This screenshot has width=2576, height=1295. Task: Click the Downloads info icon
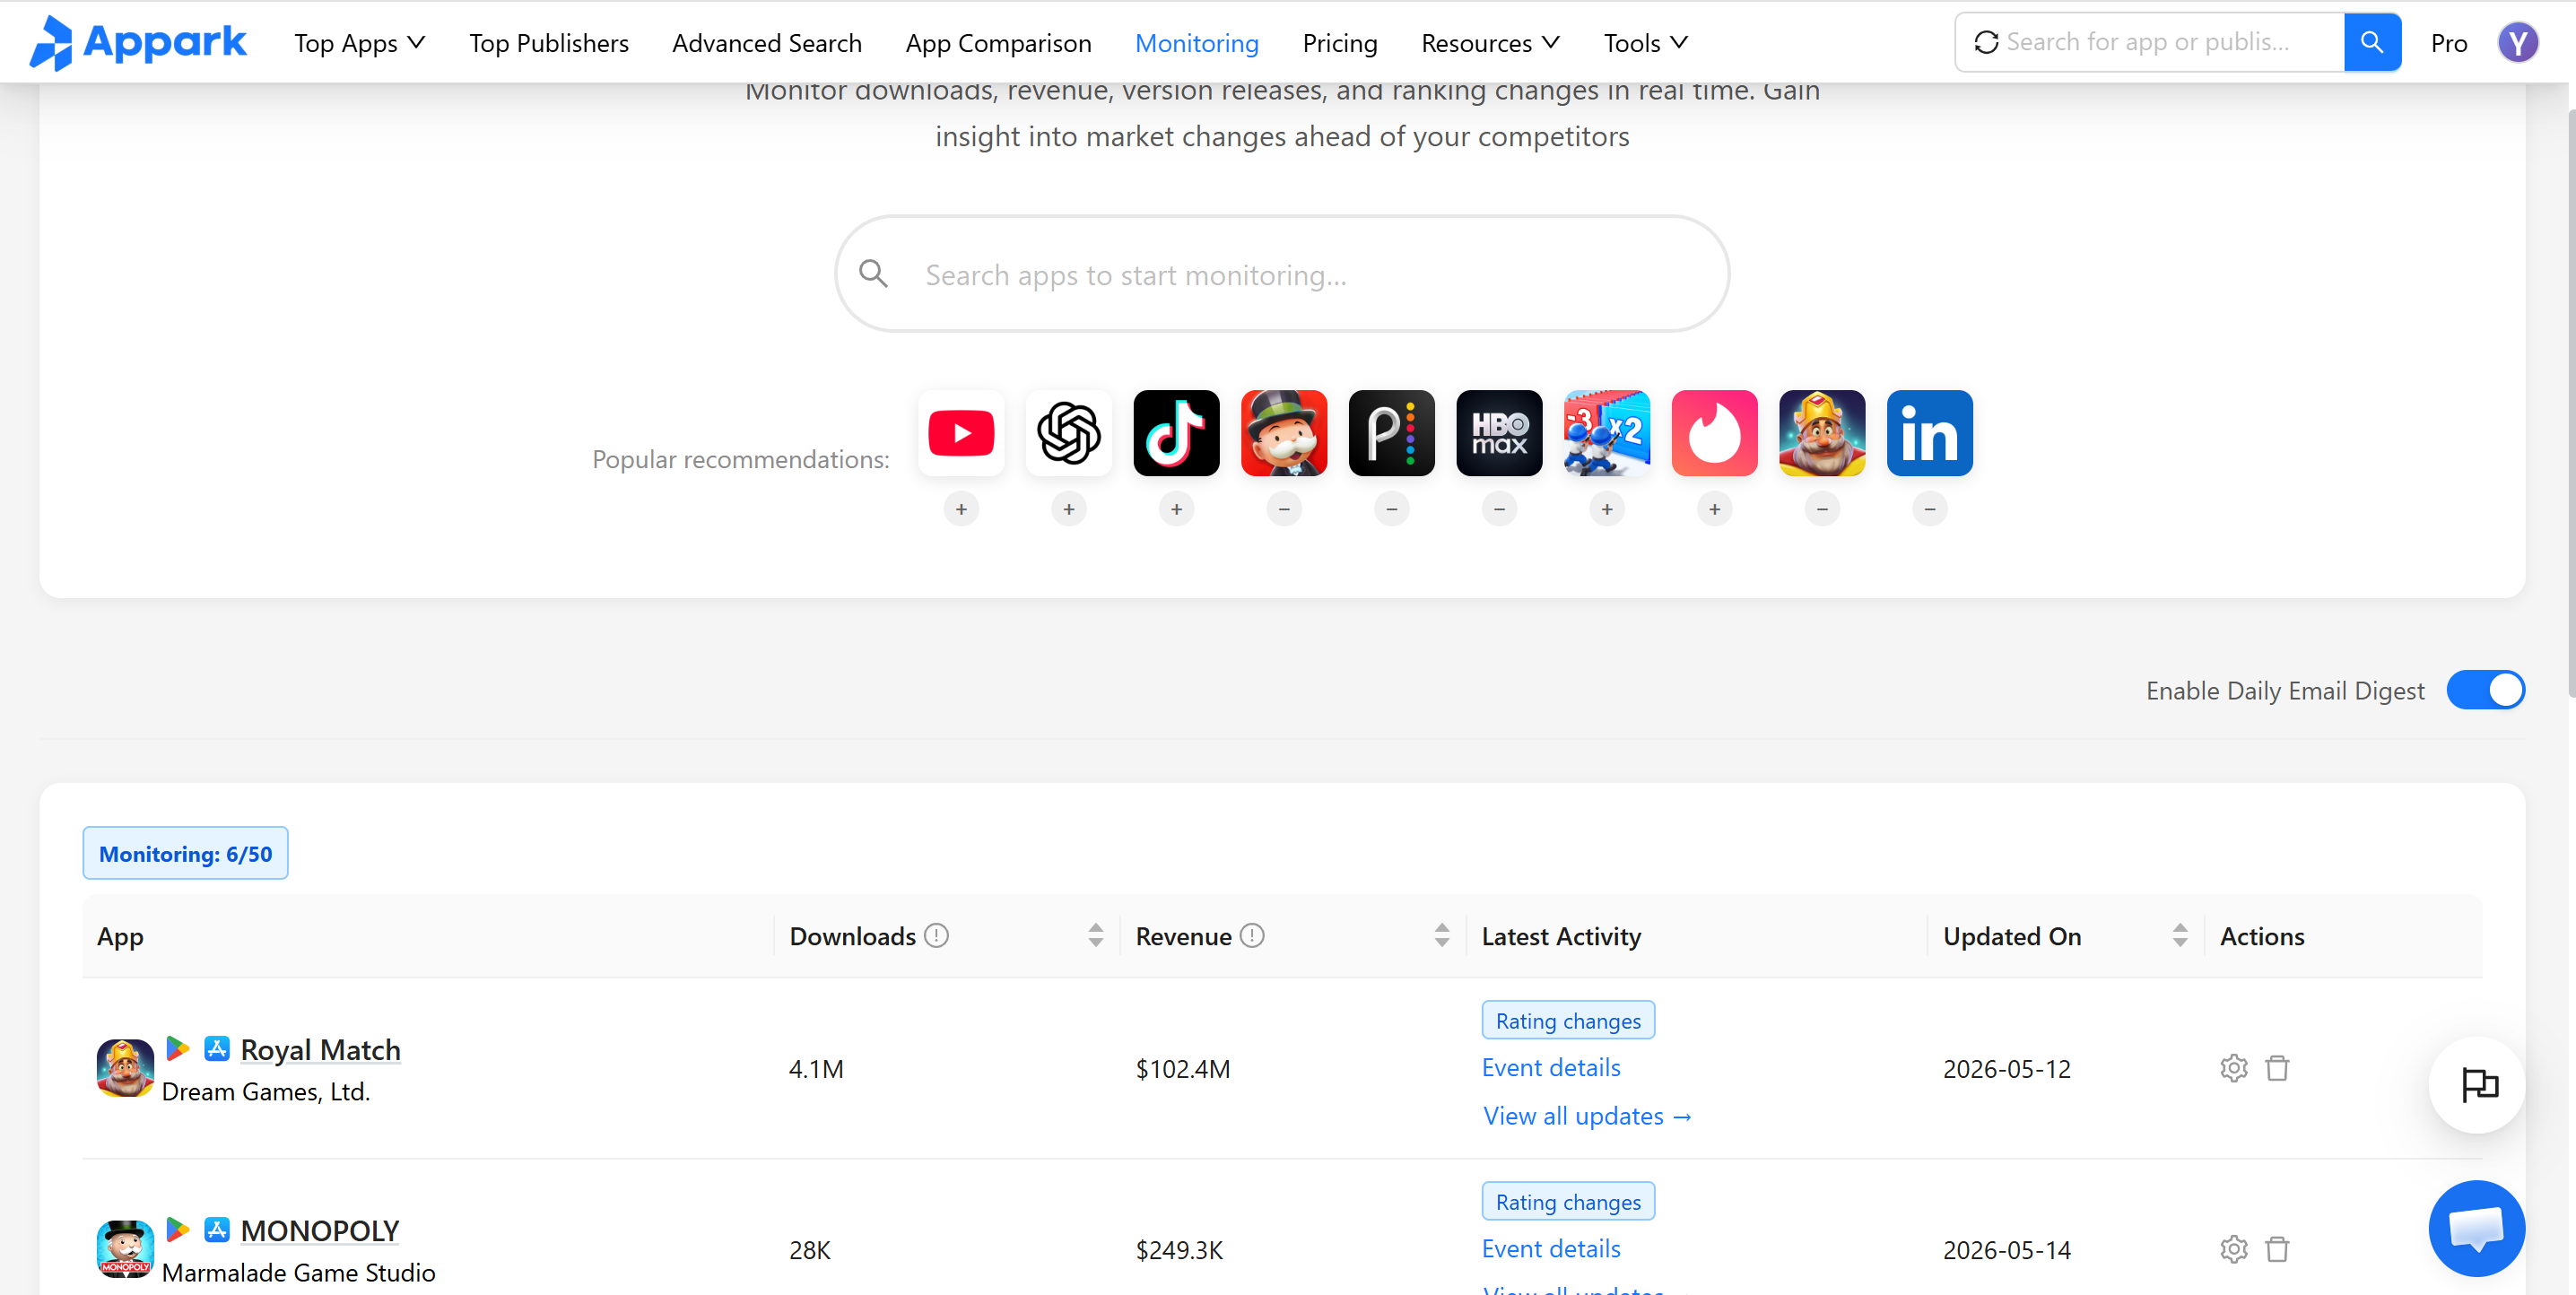pos(936,935)
